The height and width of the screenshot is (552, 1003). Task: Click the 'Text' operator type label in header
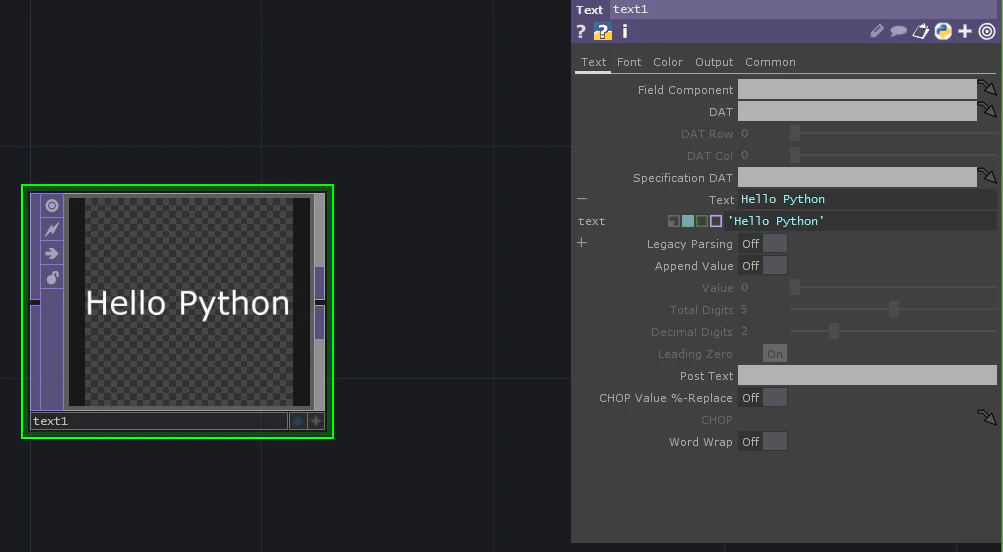pyautogui.click(x=589, y=10)
